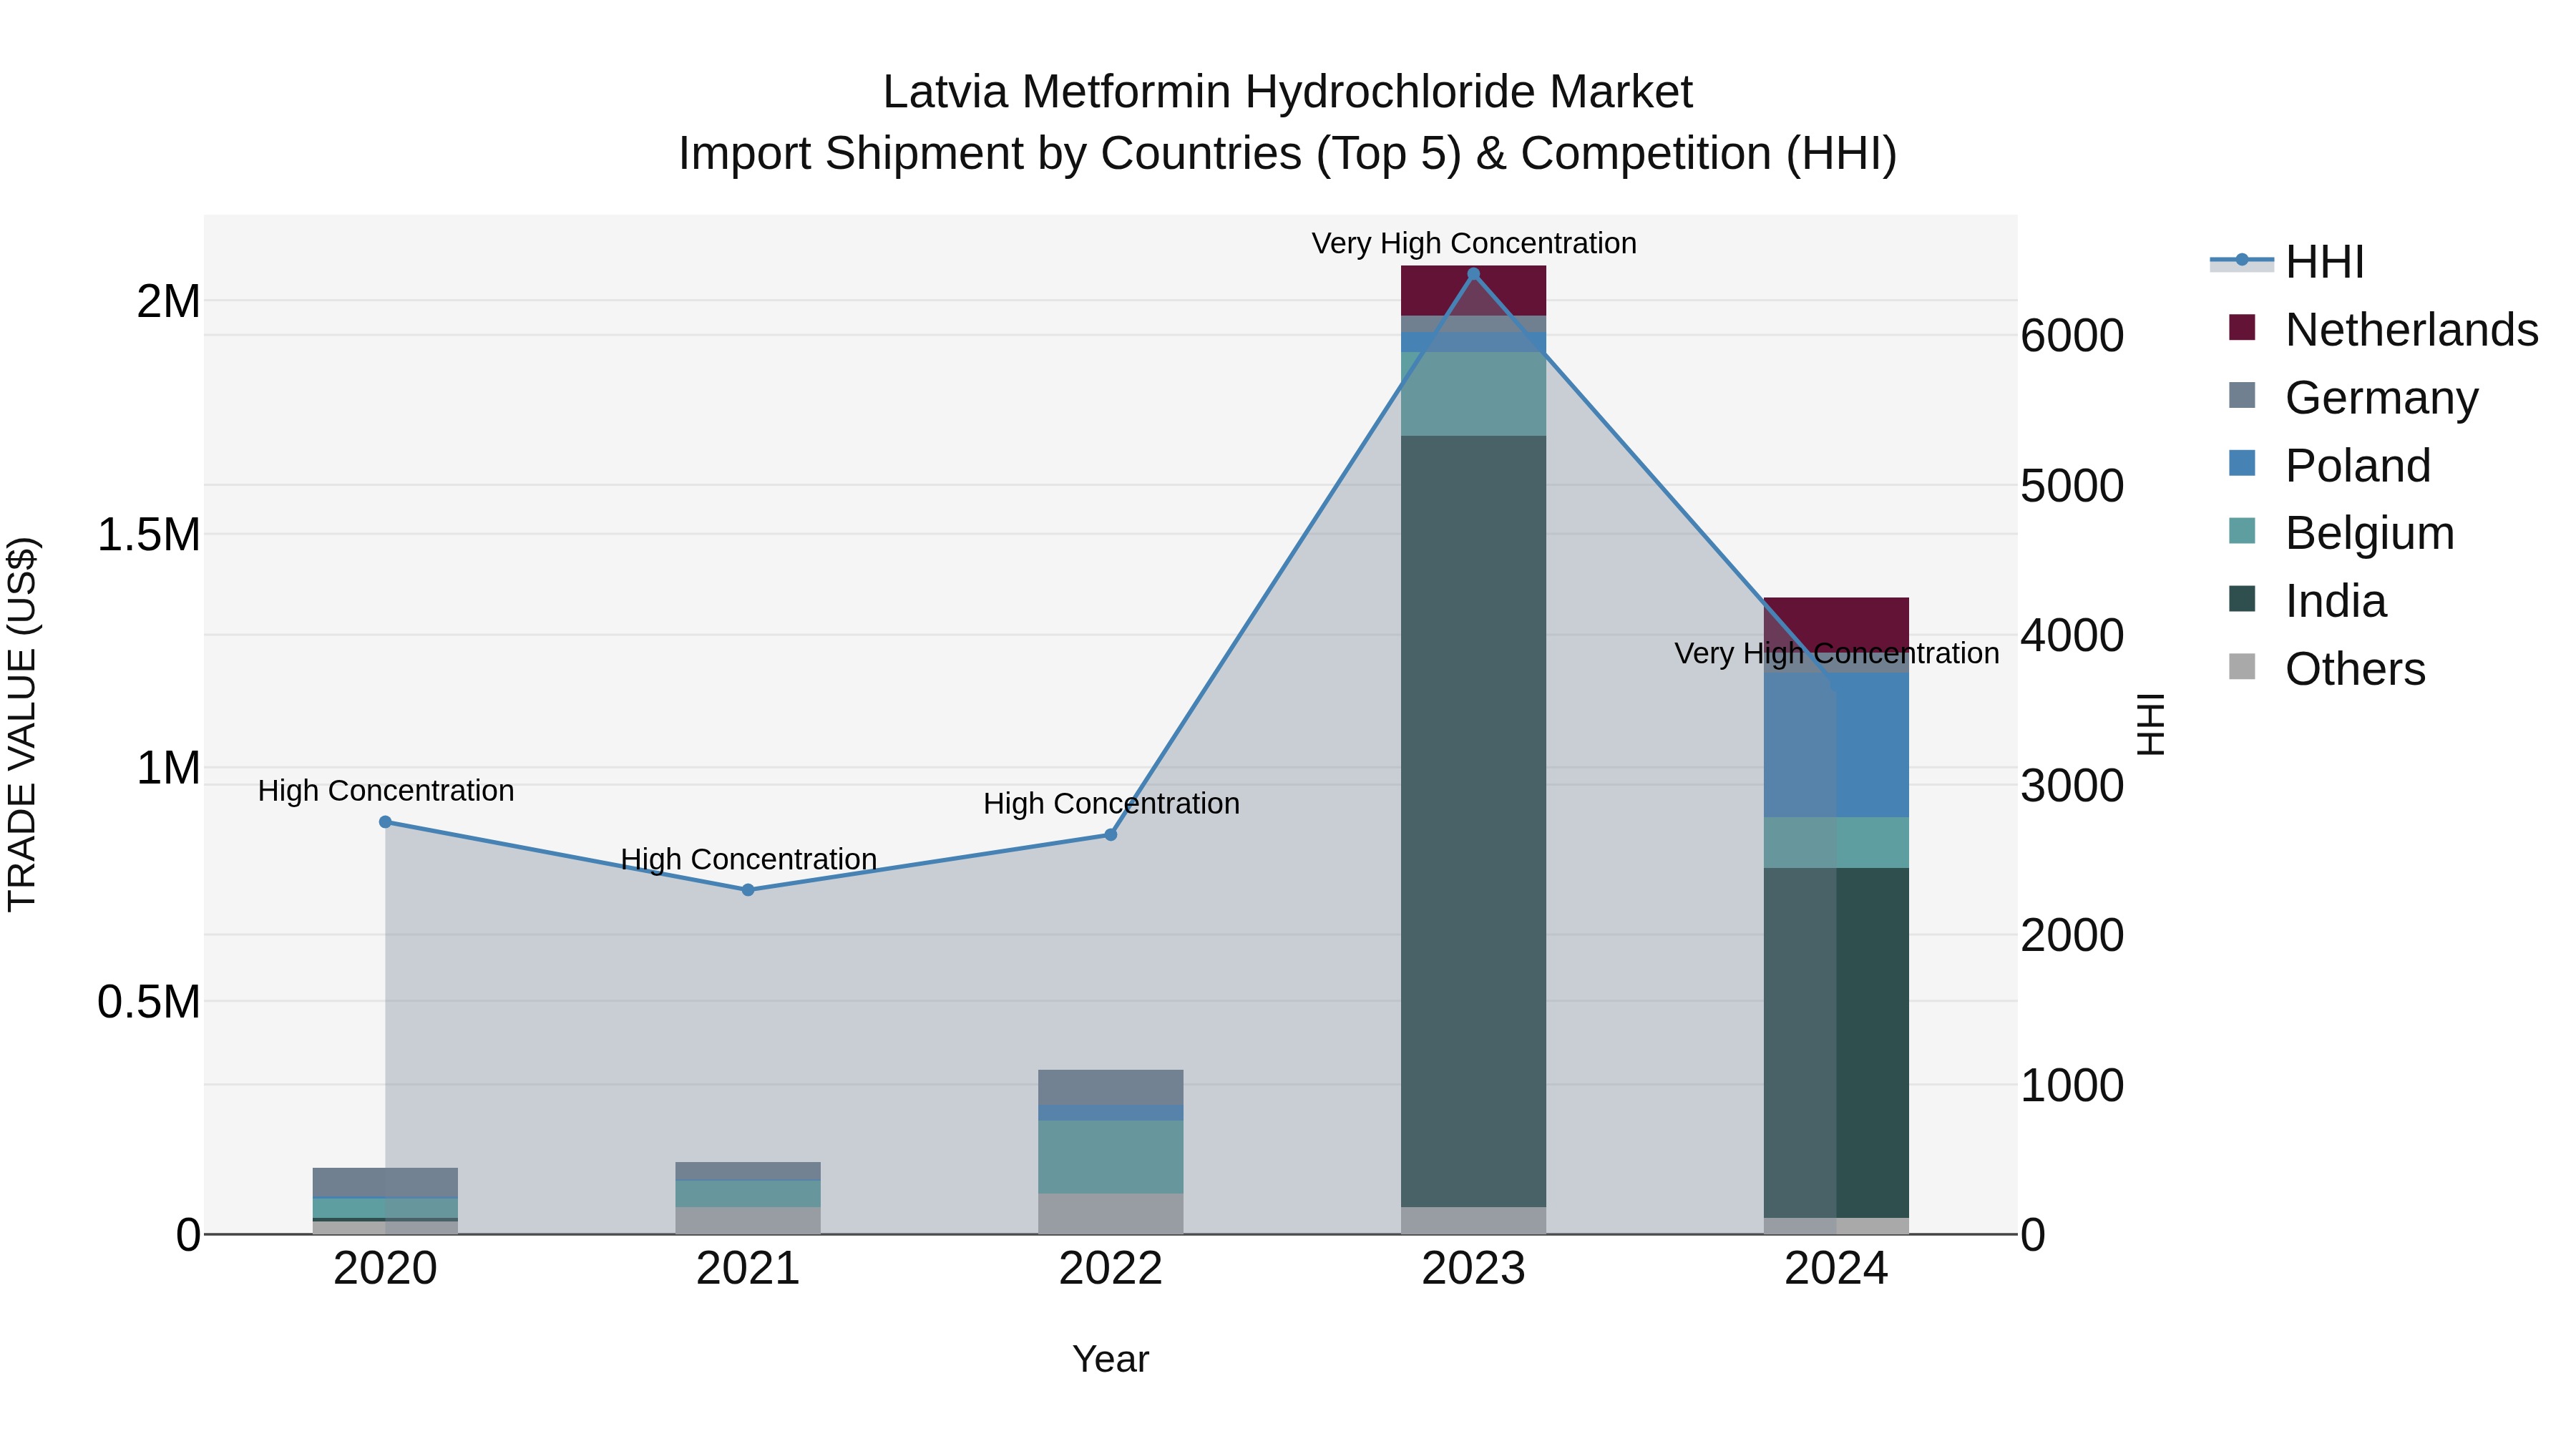
Task: Click the Others segment of the 2021 bar
Action: tap(748, 1221)
